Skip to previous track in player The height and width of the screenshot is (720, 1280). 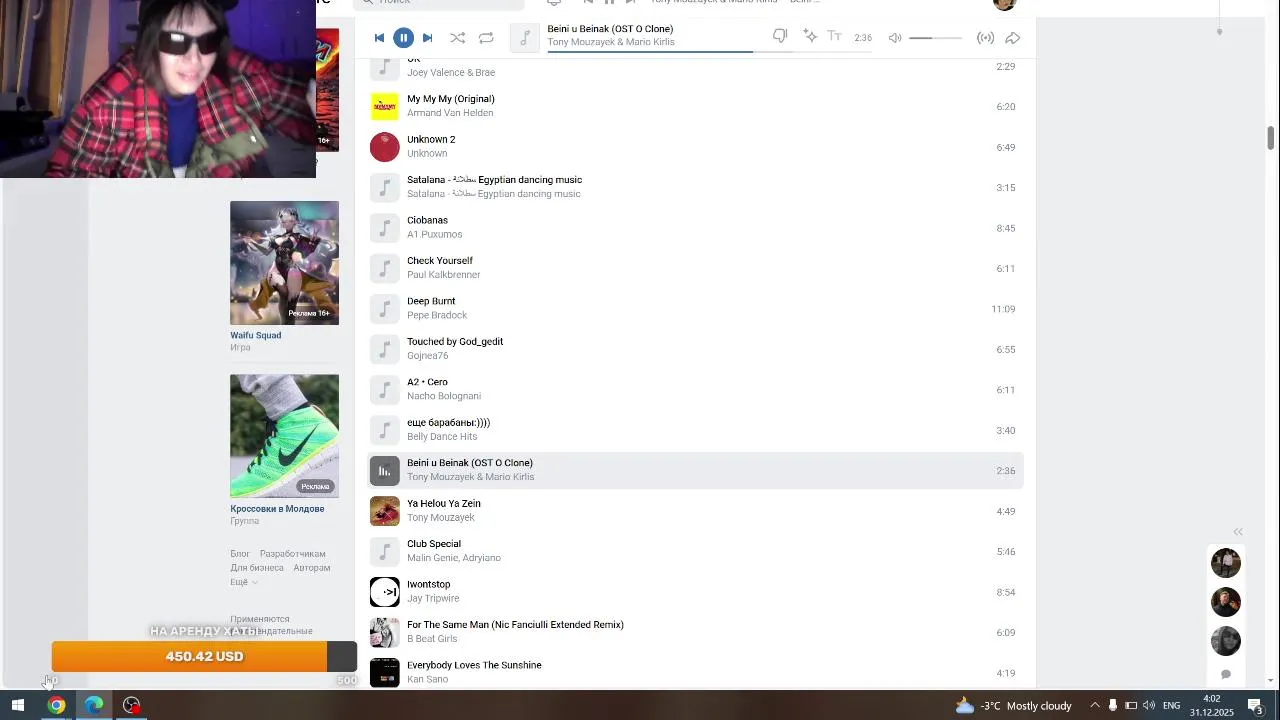click(x=379, y=38)
